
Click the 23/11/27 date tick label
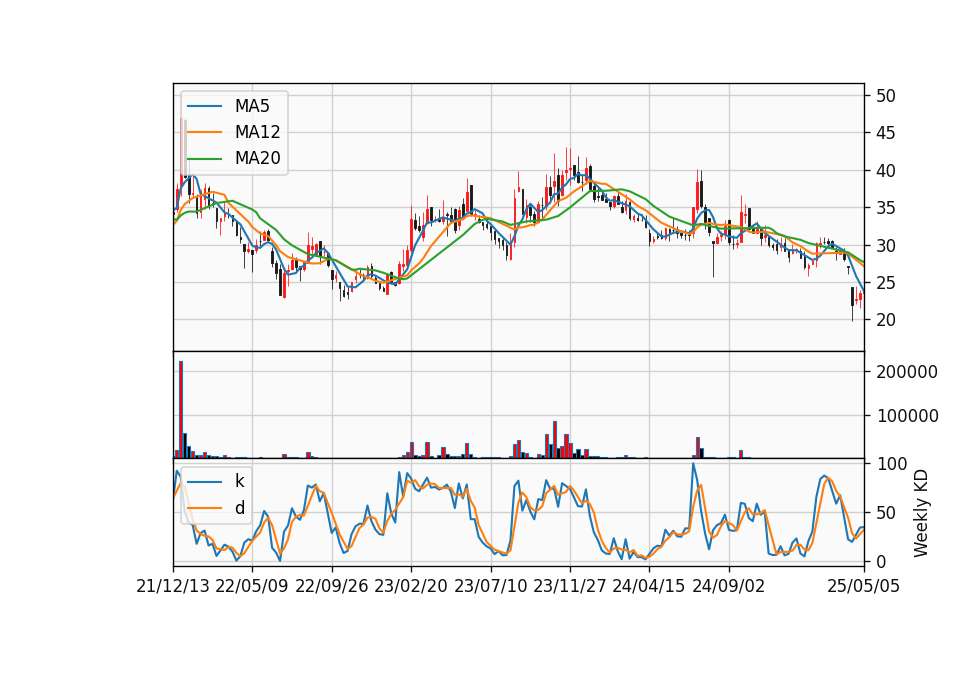570,586
